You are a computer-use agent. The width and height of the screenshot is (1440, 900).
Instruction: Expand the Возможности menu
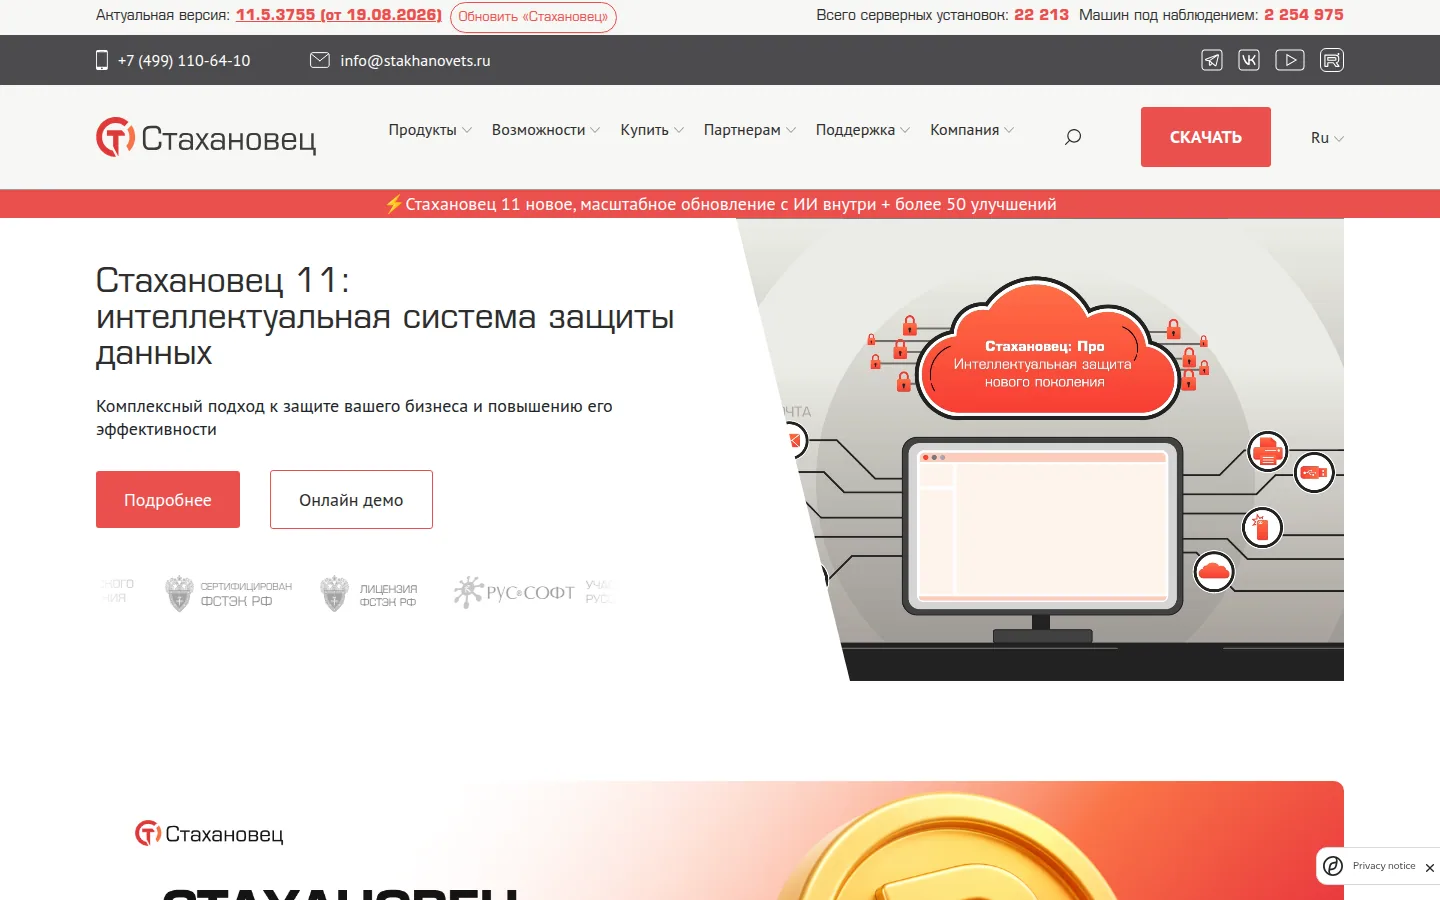pyautogui.click(x=546, y=130)
